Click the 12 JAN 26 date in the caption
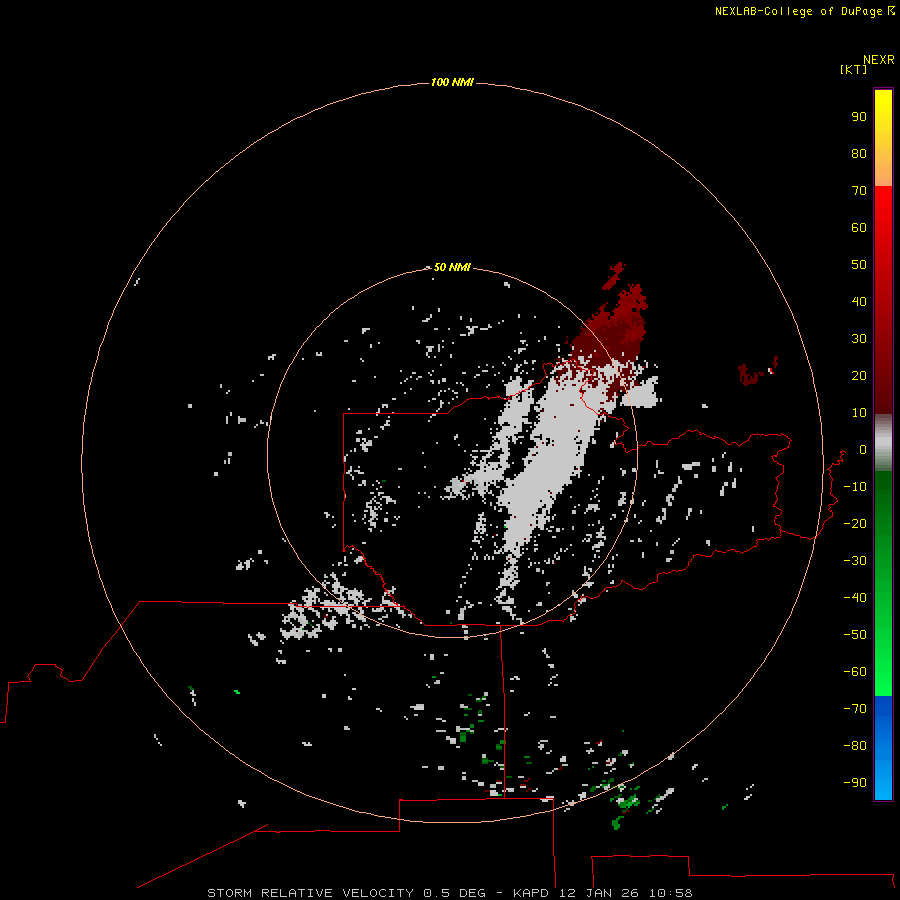This screenshot has height=900, width=900. [x=599, y=893]
